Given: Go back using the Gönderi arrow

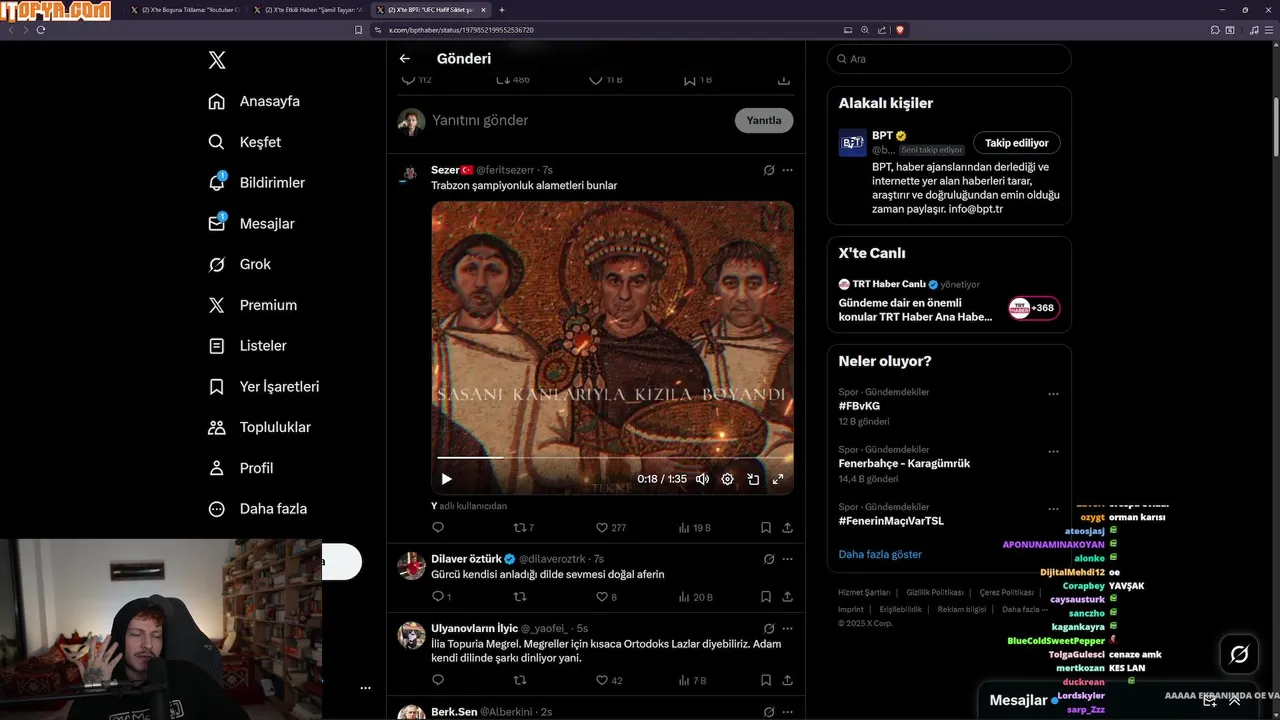Looking at the screenshot, I should 404,59.
